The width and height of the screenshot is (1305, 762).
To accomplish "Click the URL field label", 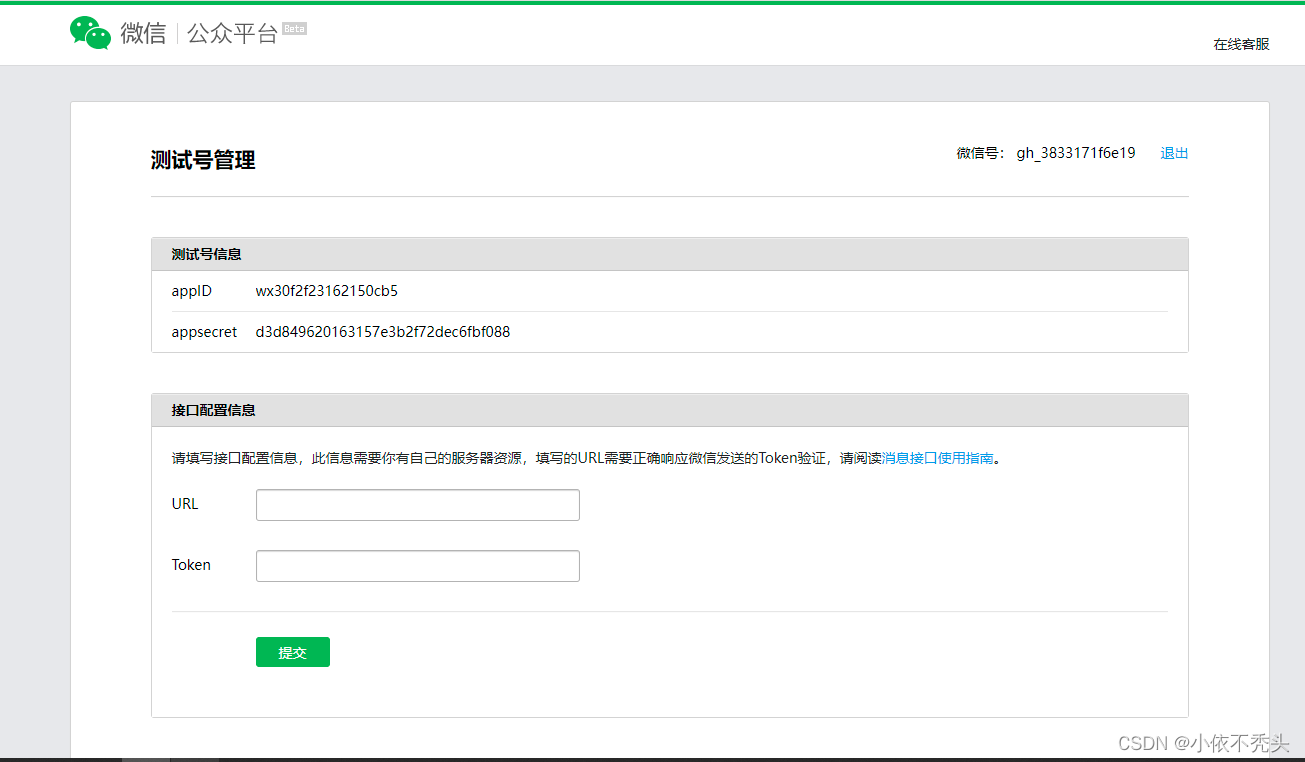I will tap(185, 504).
